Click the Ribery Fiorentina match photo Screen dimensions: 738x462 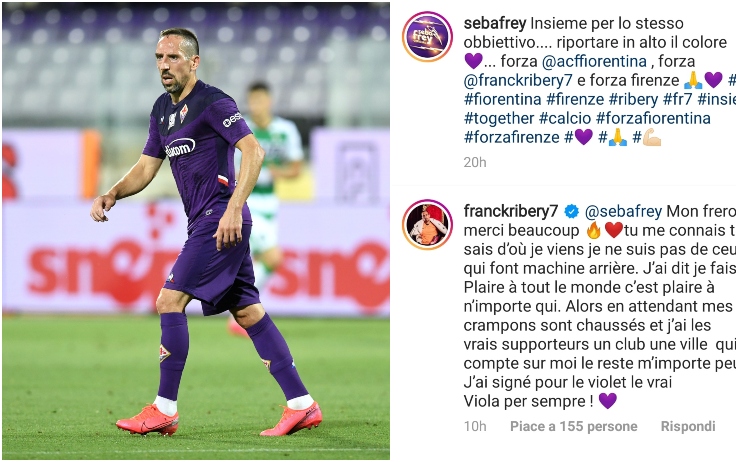[x=196, y=231]
